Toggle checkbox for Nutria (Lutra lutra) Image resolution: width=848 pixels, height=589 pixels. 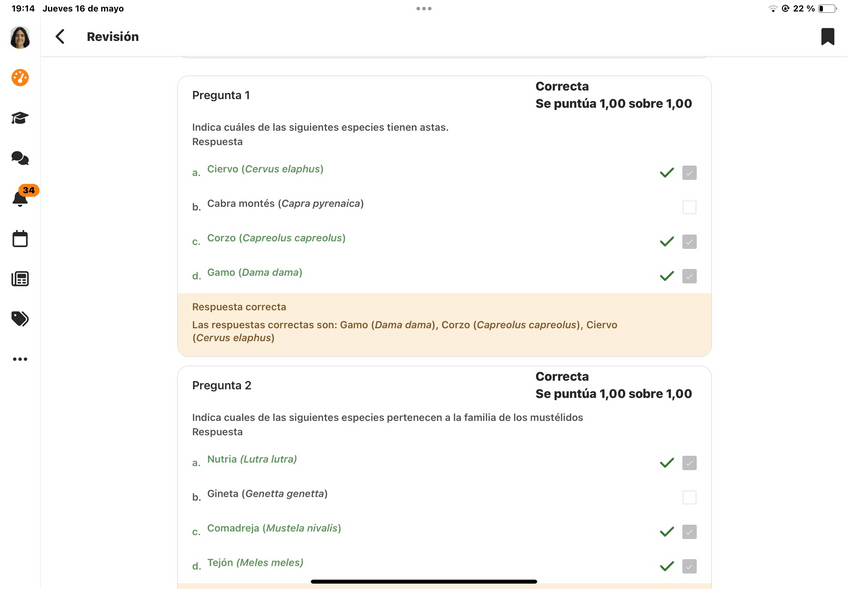[x=689, y=463]
